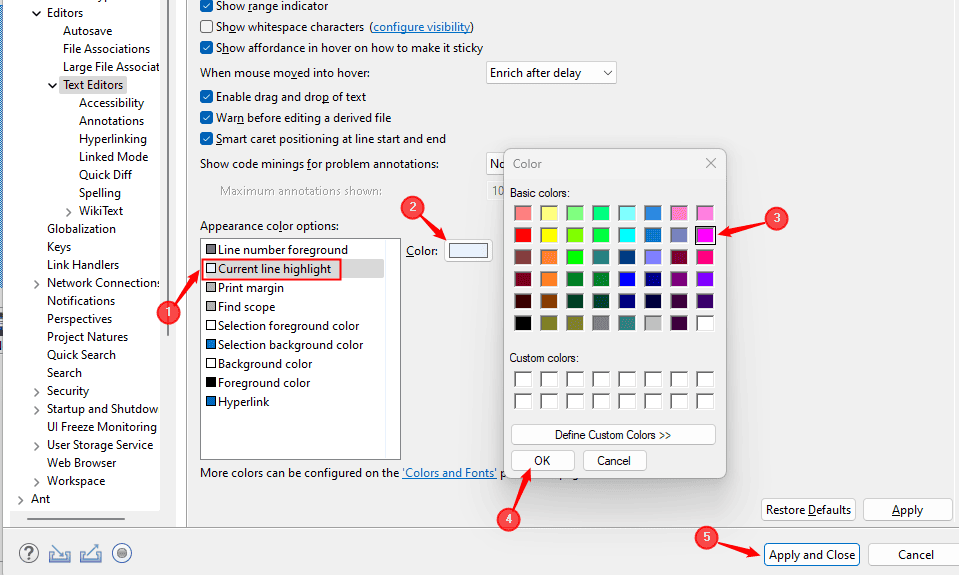Expand the Network Connections node
This screenshot has width=959, height=575.
click(x=37, y=284)
